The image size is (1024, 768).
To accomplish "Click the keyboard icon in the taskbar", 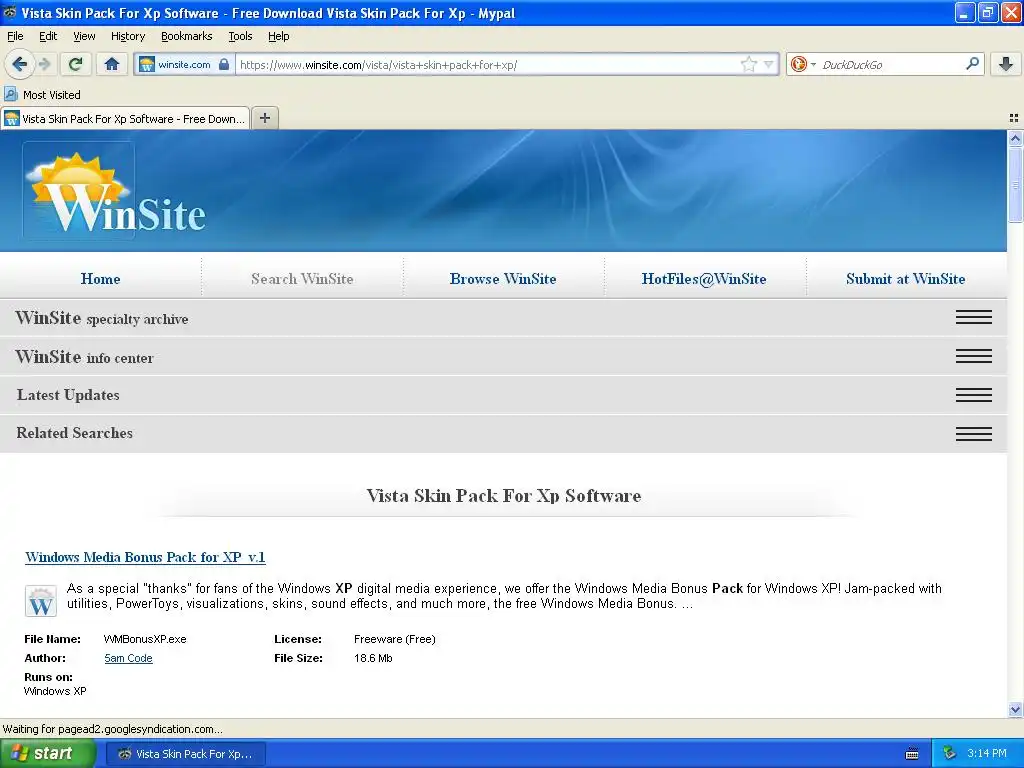I will pos(912,754).
